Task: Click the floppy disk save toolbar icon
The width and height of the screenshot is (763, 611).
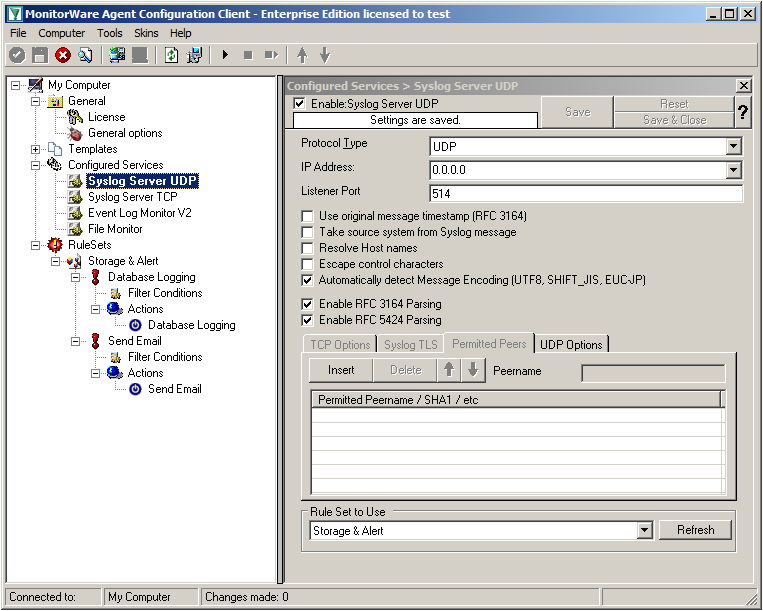Action: (x=40, y=55)
